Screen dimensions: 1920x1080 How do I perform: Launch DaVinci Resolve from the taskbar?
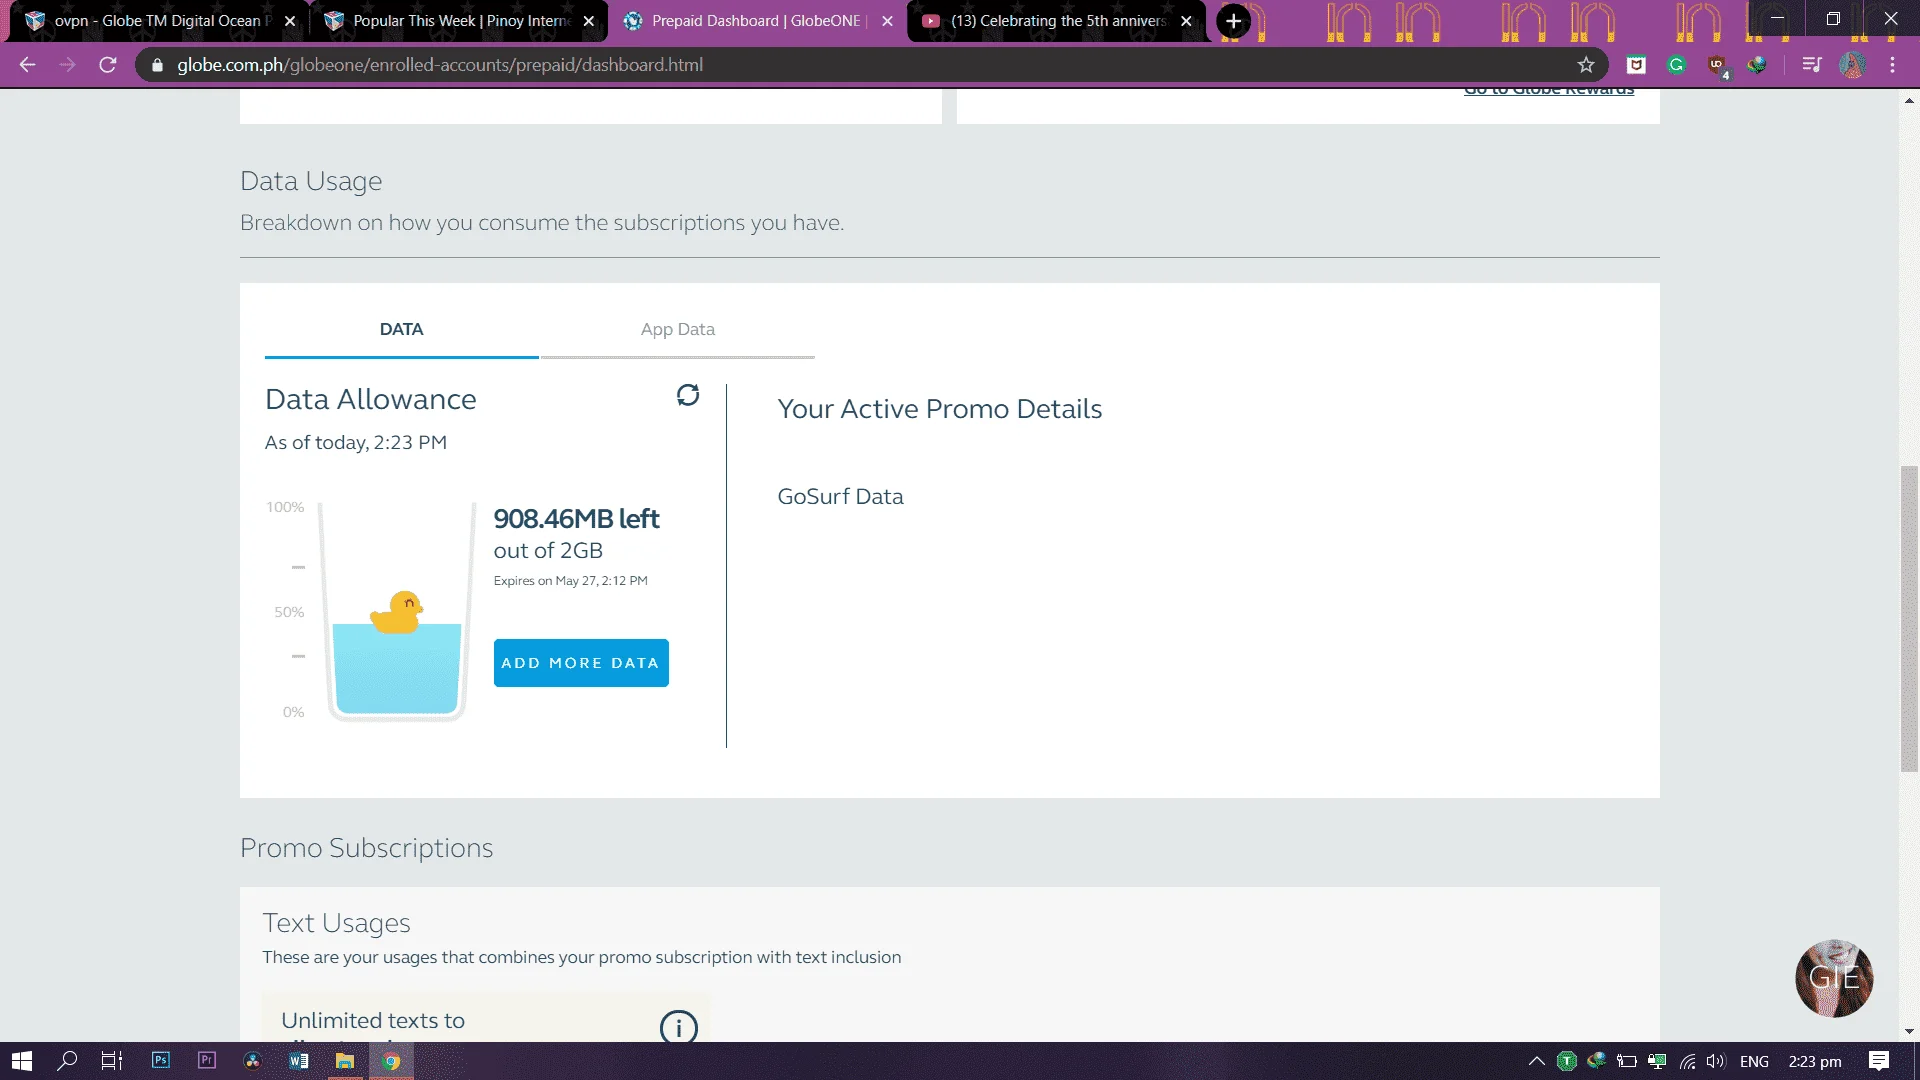(253, 1061)
